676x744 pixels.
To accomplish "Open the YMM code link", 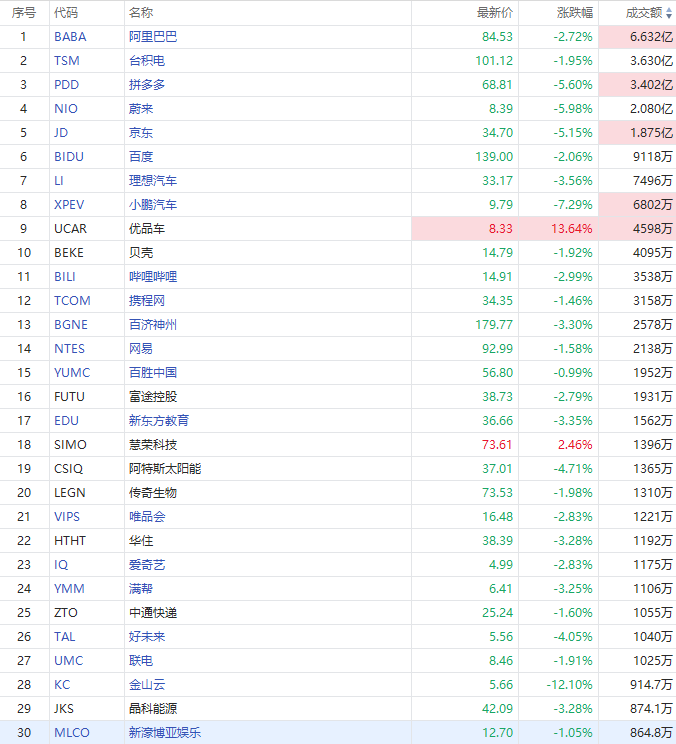I will pyautogui.click(x=69, y=589).
